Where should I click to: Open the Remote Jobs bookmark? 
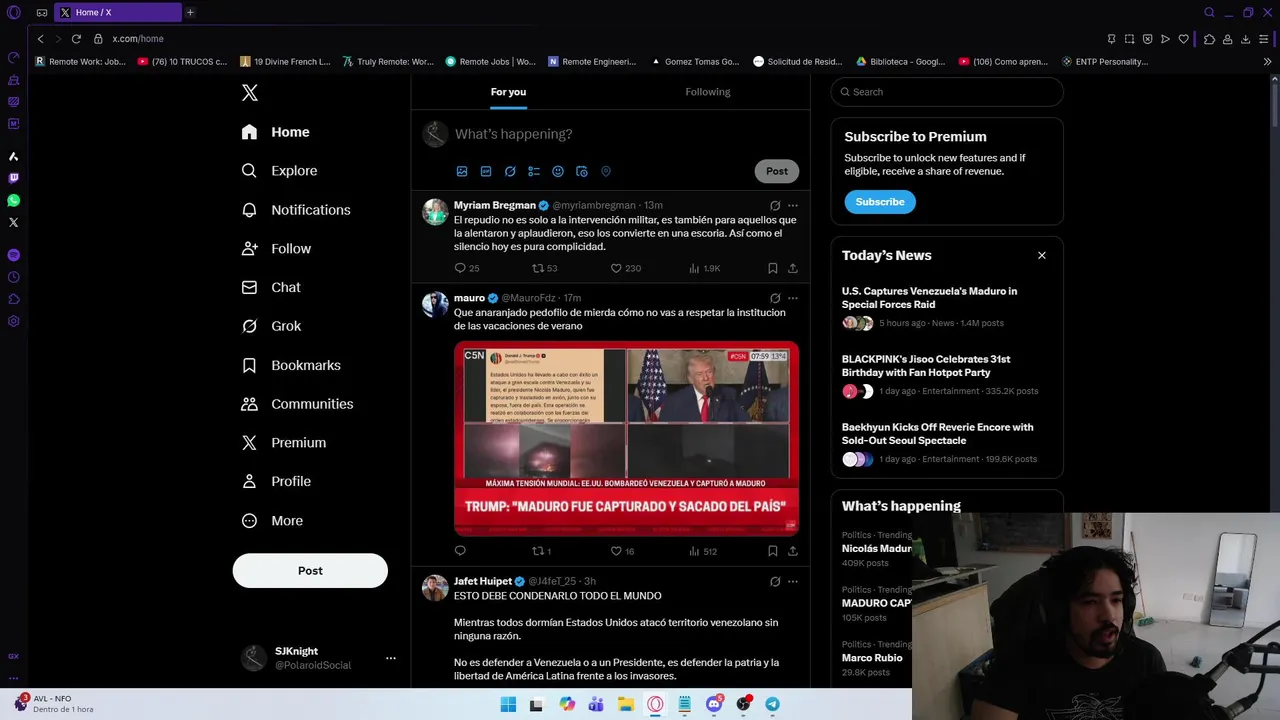pos(491,62)
